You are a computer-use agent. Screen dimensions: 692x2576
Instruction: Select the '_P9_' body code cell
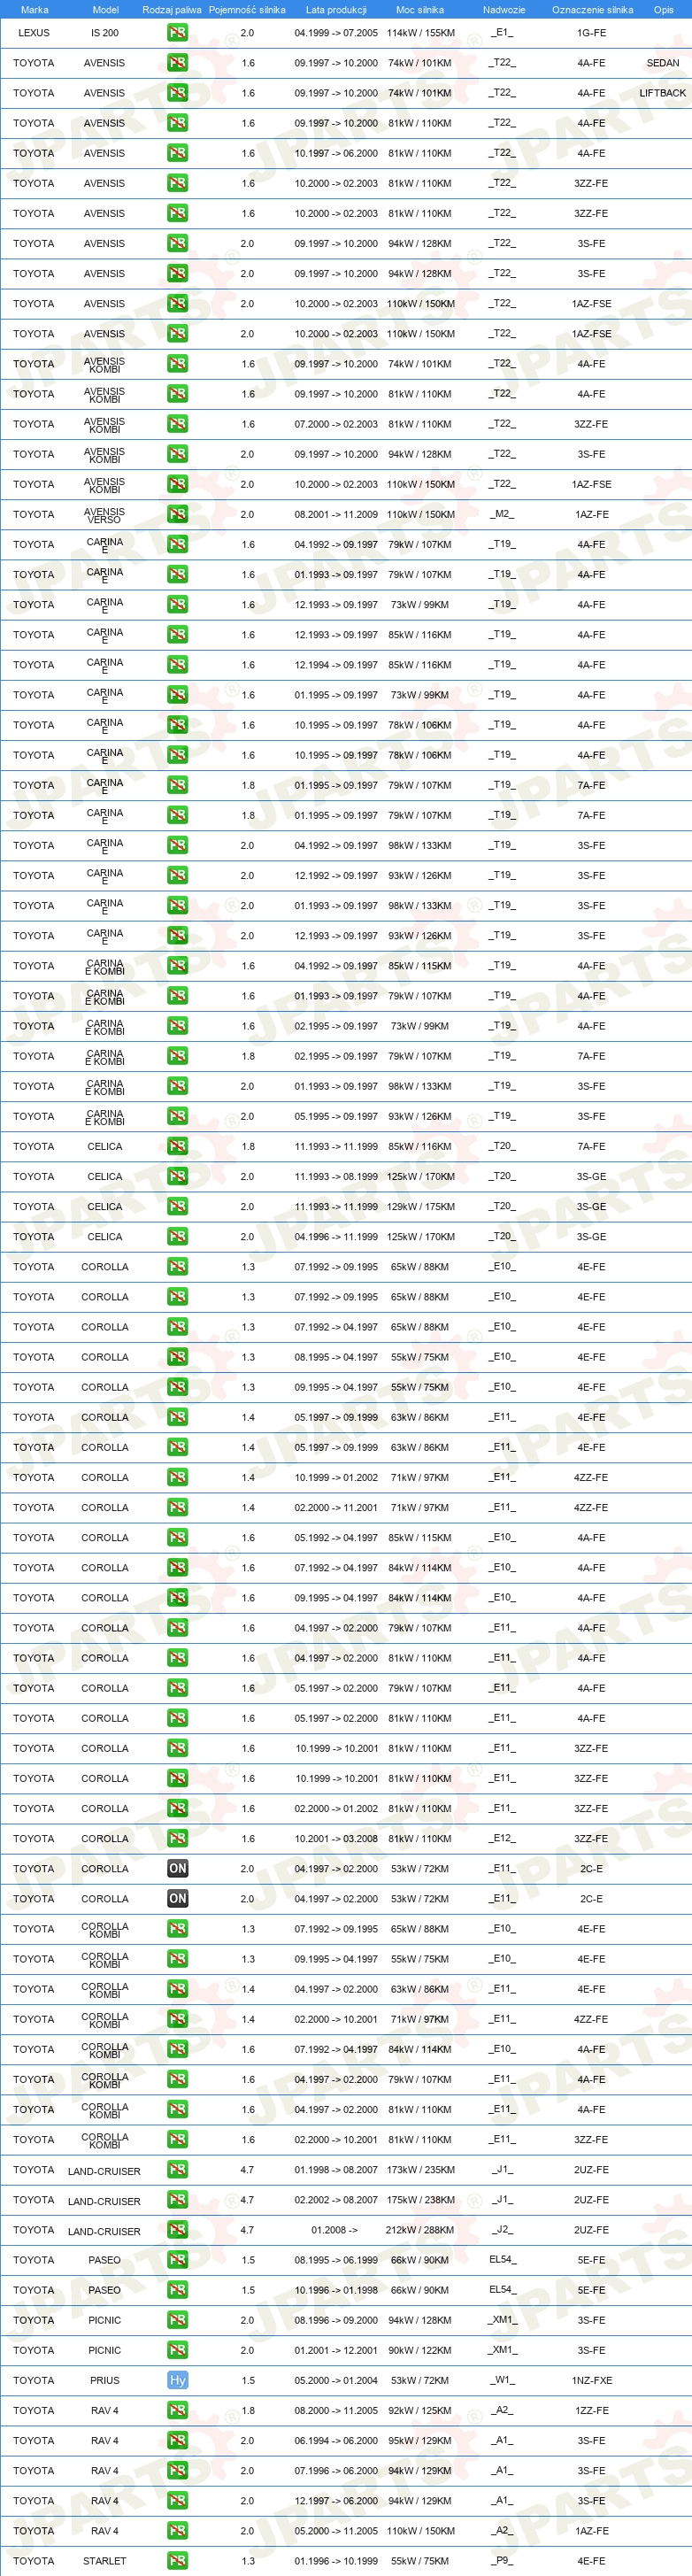pyautogui.click(x=502, y=2562)
